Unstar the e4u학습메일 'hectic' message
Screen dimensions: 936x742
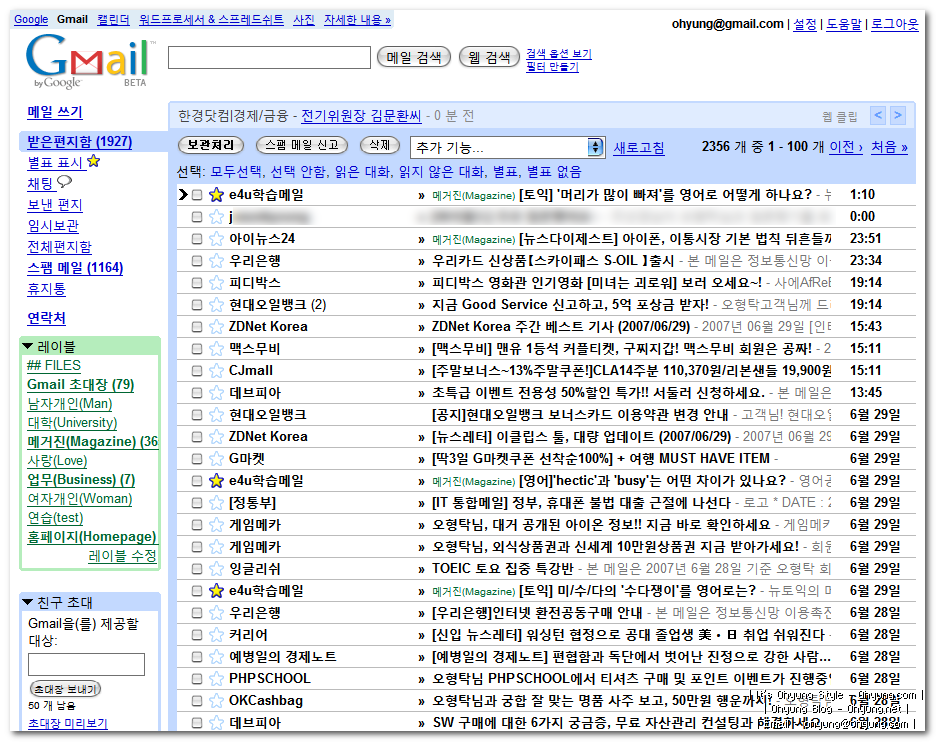tap(216, 481)
